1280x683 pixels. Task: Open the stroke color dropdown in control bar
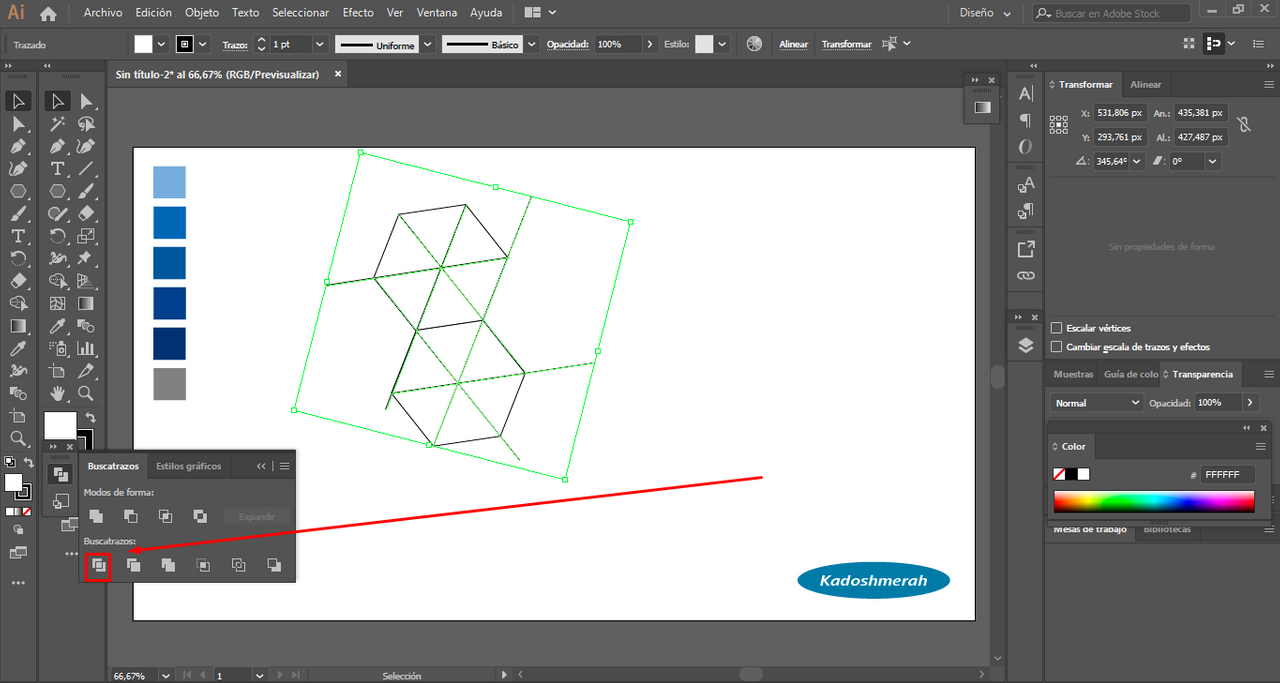[203, 44]
